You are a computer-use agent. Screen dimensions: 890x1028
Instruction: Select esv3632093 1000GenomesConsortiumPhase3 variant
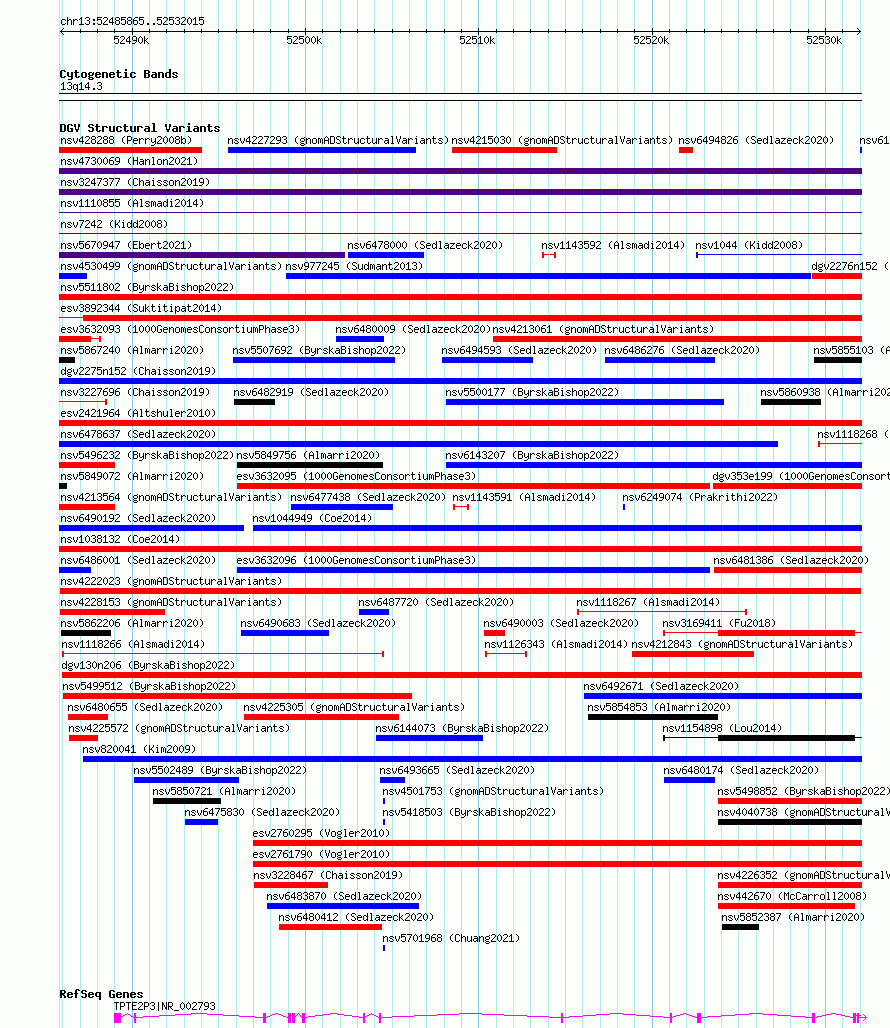click(79, 339)
